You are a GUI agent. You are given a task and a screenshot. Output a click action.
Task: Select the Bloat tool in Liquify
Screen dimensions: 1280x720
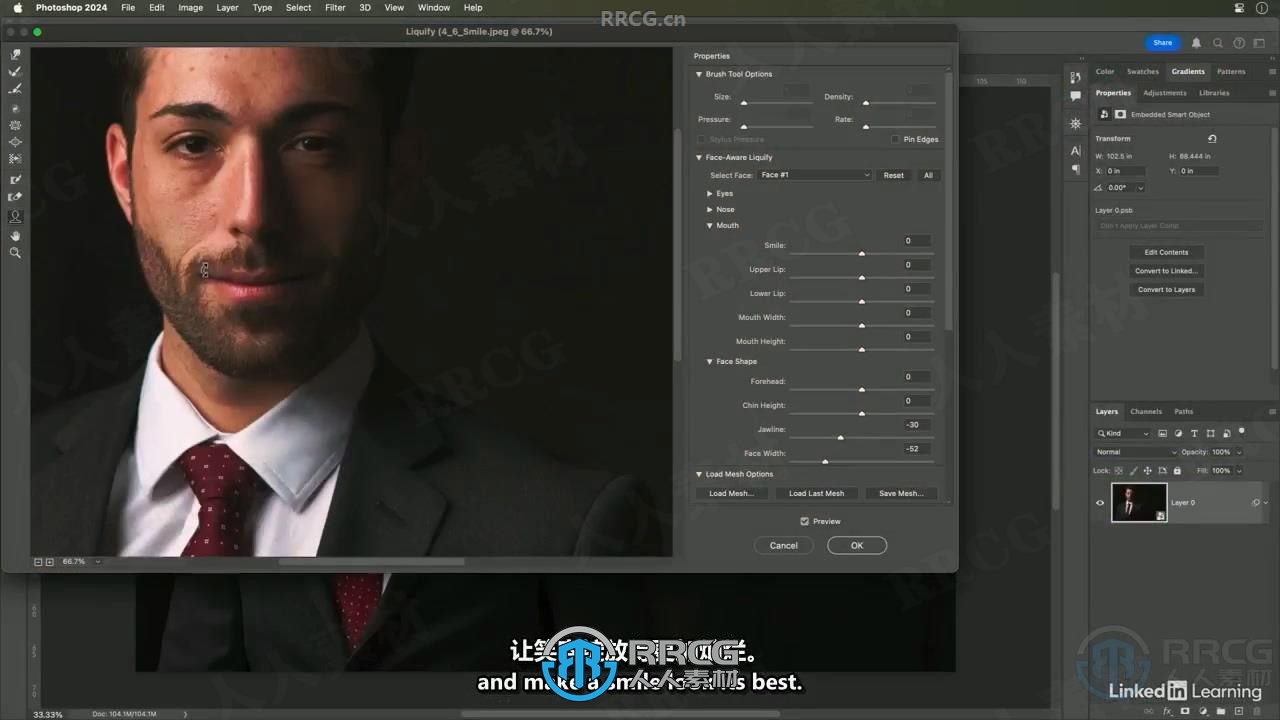(x=15, y=142)
